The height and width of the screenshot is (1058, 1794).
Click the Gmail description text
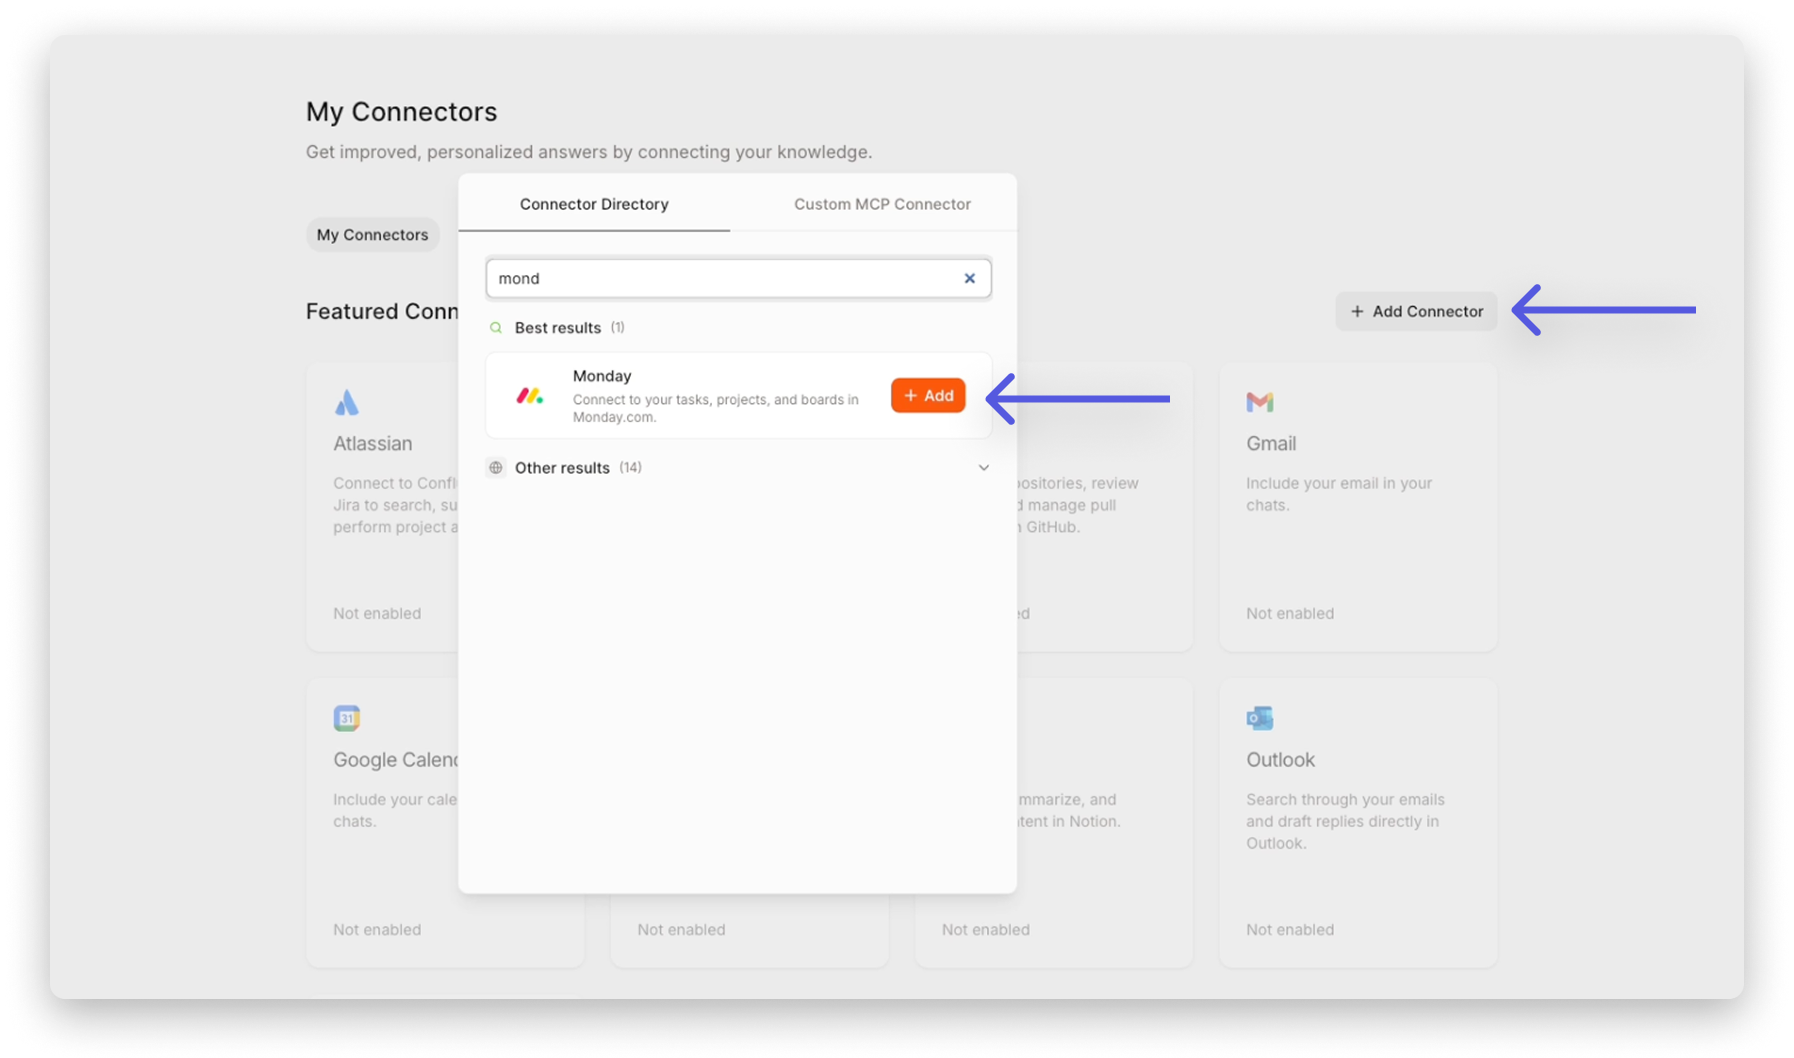(1339, 494)
